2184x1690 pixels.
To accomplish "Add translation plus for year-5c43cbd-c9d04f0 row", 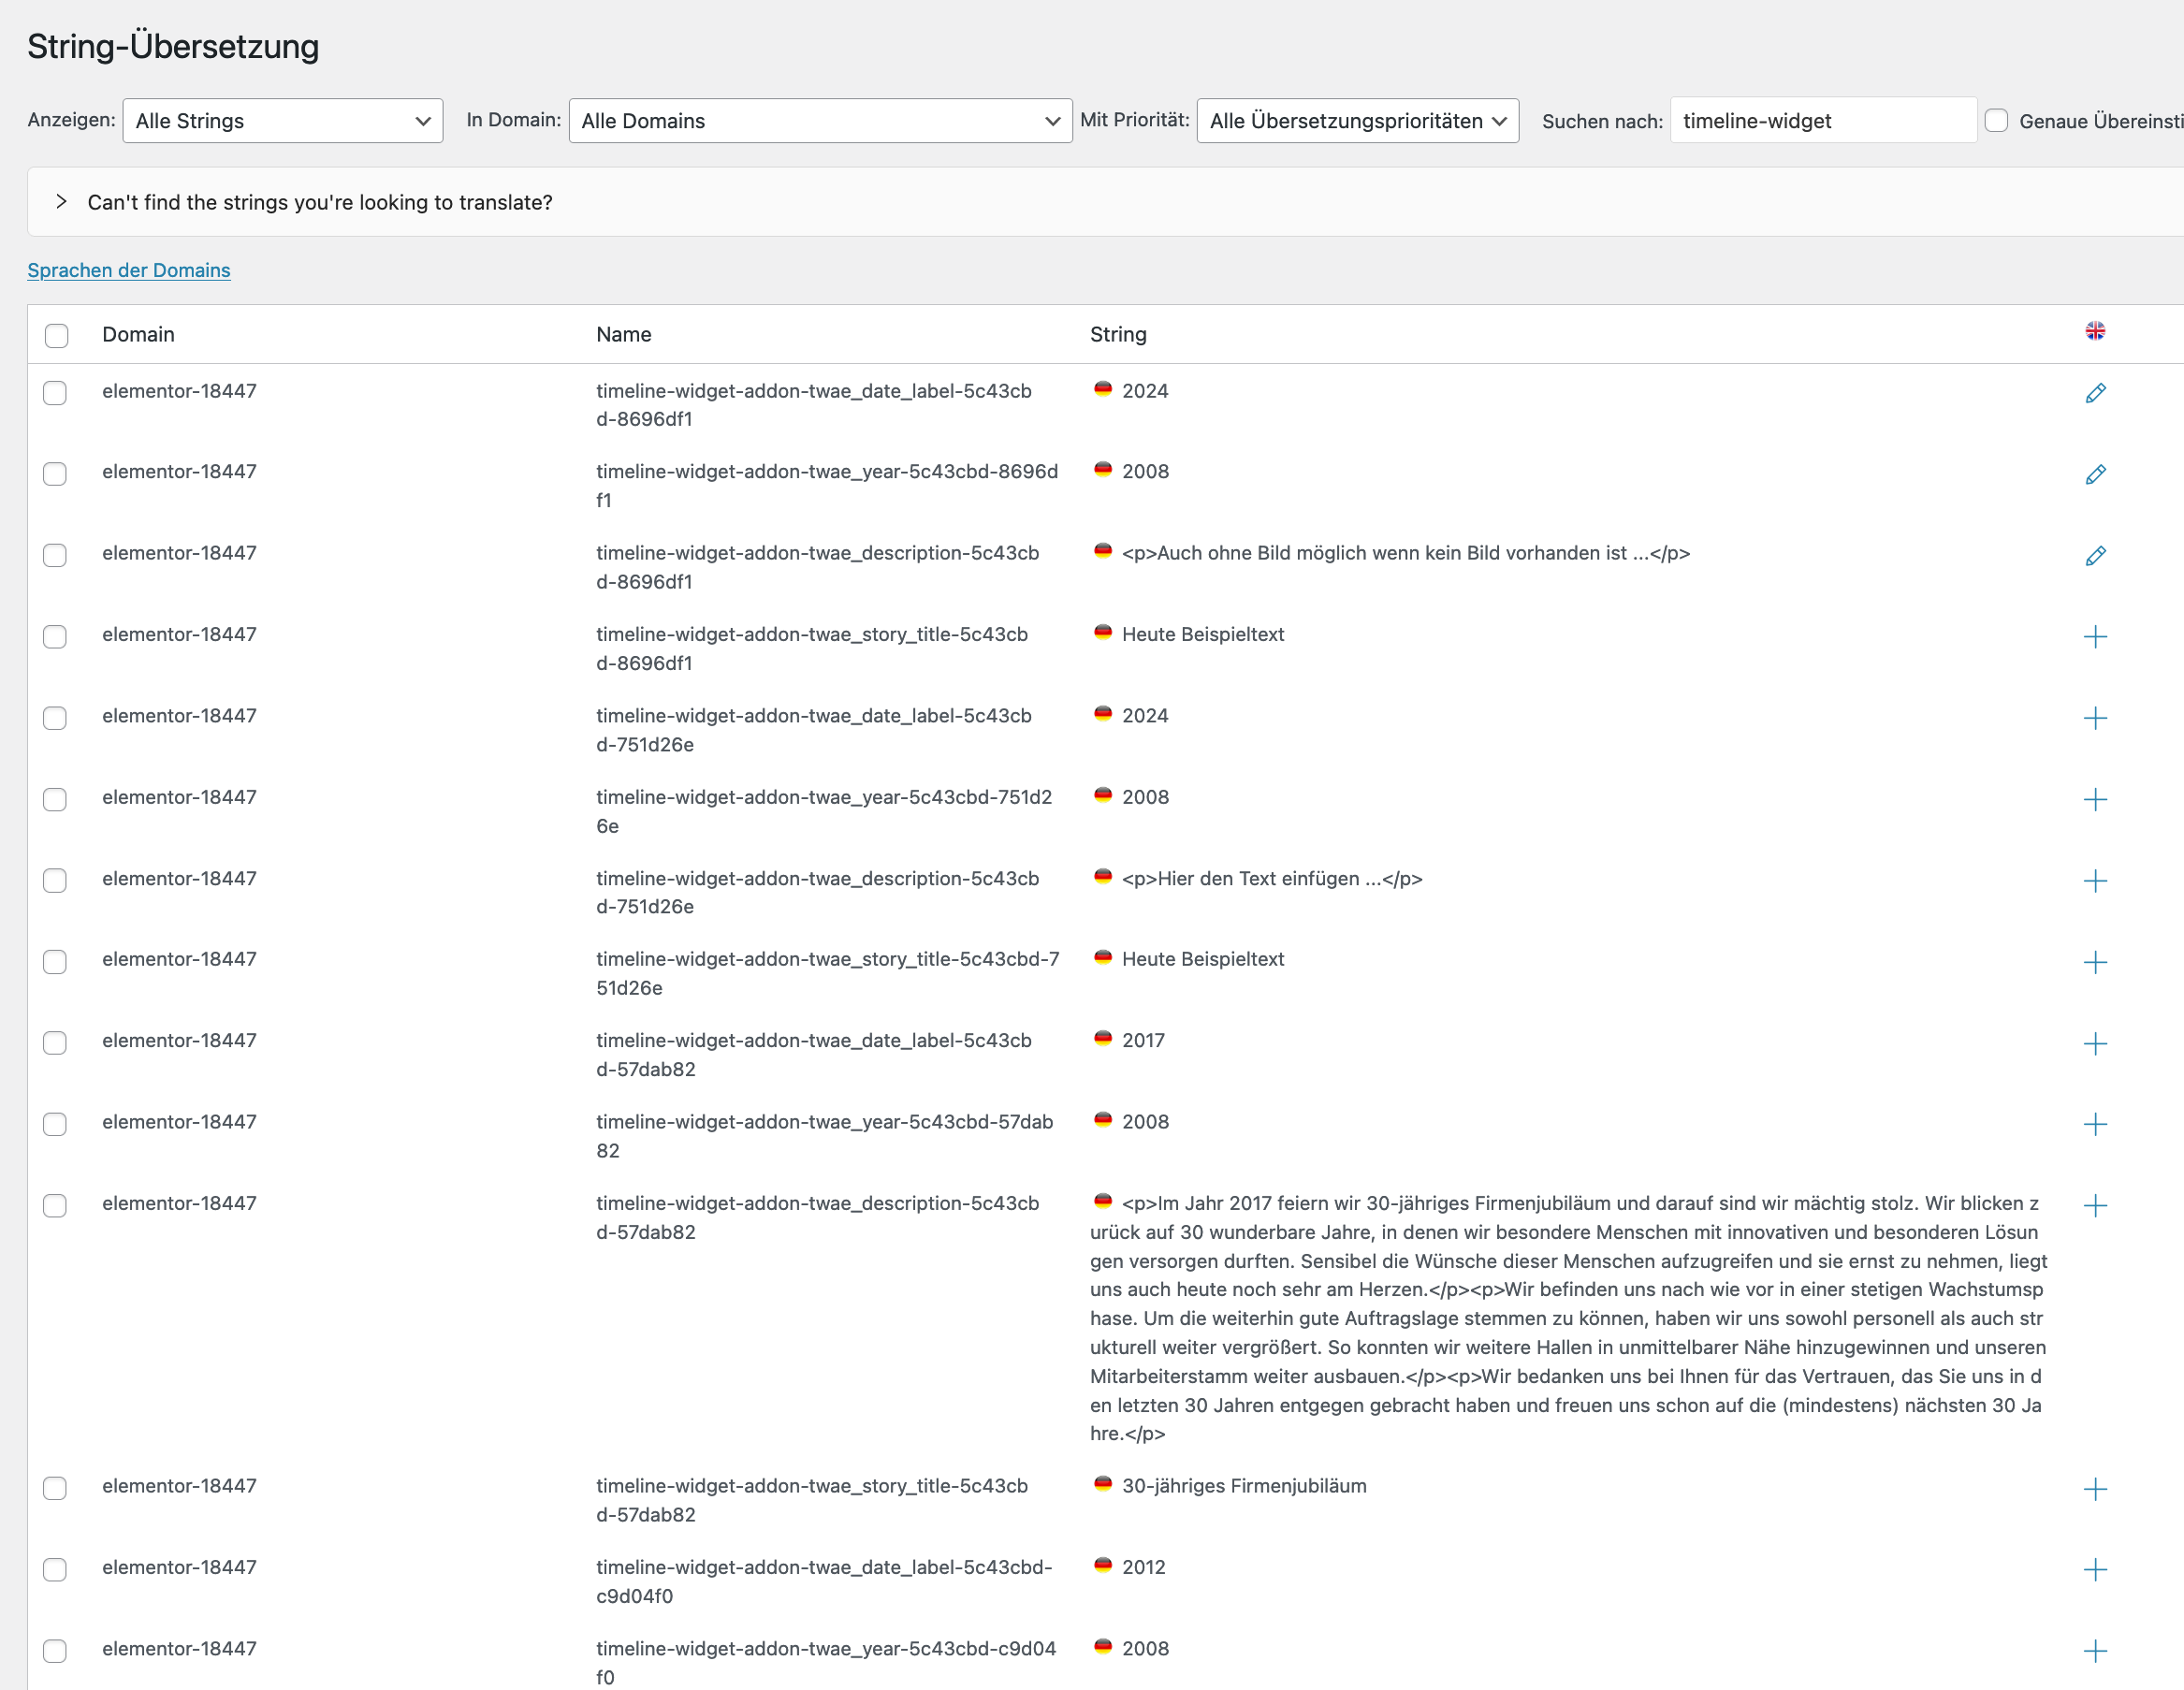I will pos(2095,1651).
